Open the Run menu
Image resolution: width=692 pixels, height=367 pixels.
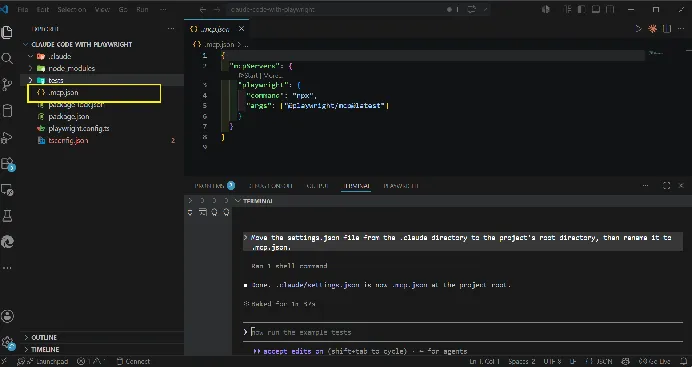(x=142, y=9)
